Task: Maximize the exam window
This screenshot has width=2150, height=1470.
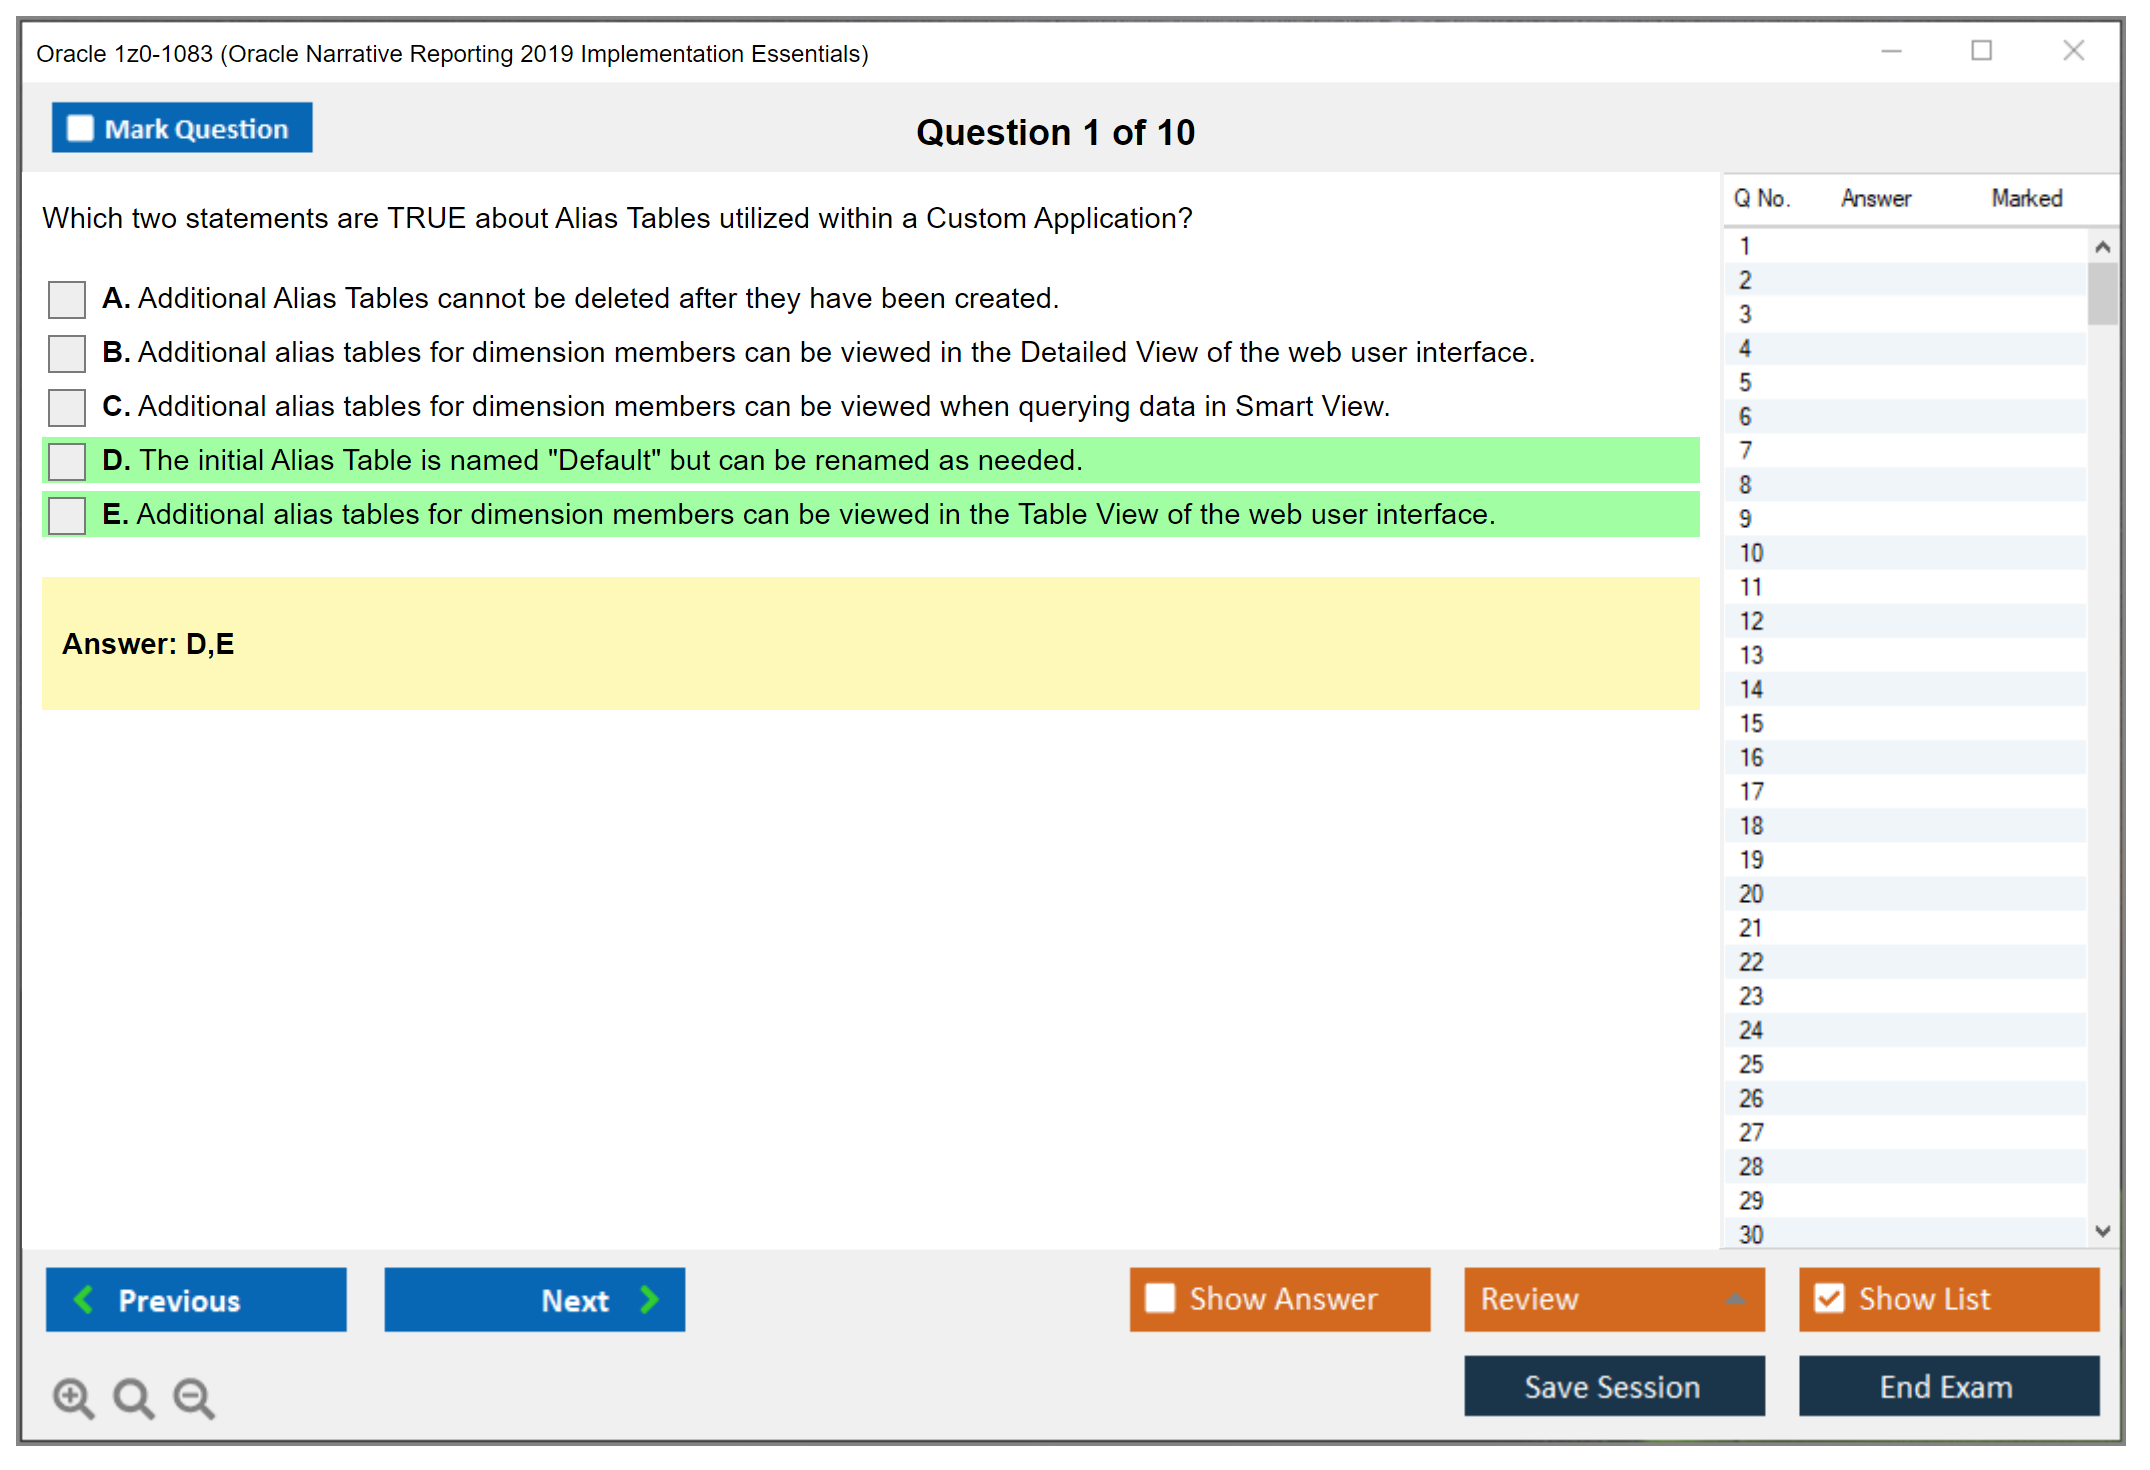Action: point(1981,51)
